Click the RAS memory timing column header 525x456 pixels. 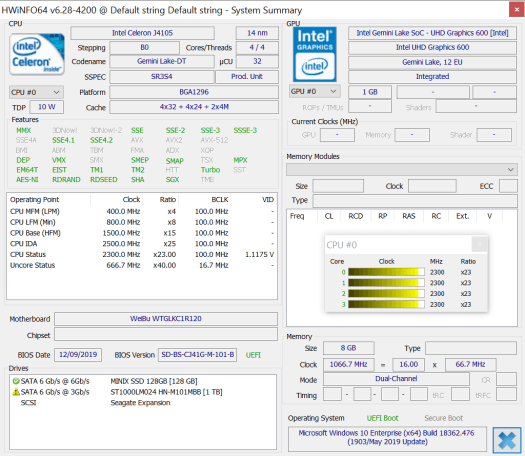pyautogui.click(x=409, y=216)
